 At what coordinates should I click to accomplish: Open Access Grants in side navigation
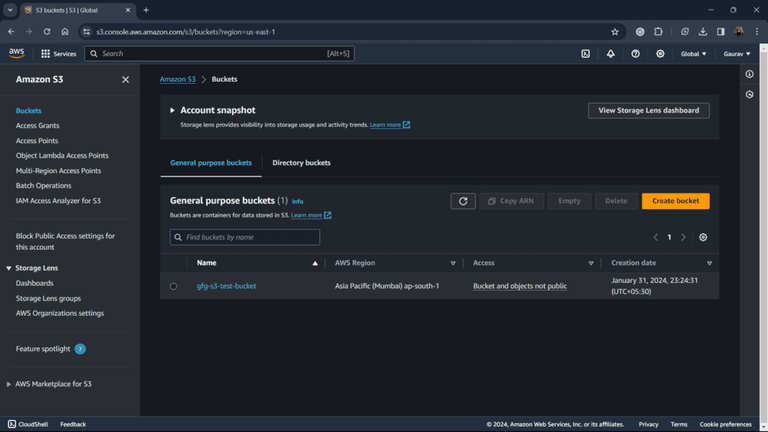click(x=37, y=125)
